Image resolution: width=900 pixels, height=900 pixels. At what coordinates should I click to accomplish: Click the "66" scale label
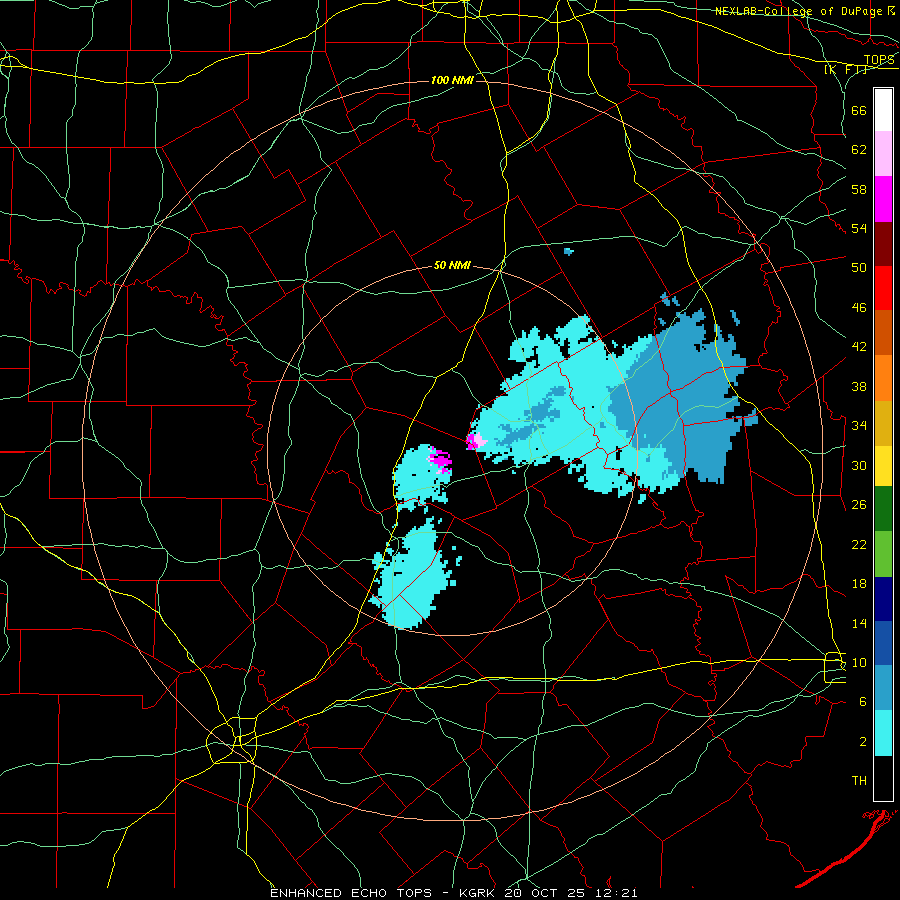pos(859,110)
